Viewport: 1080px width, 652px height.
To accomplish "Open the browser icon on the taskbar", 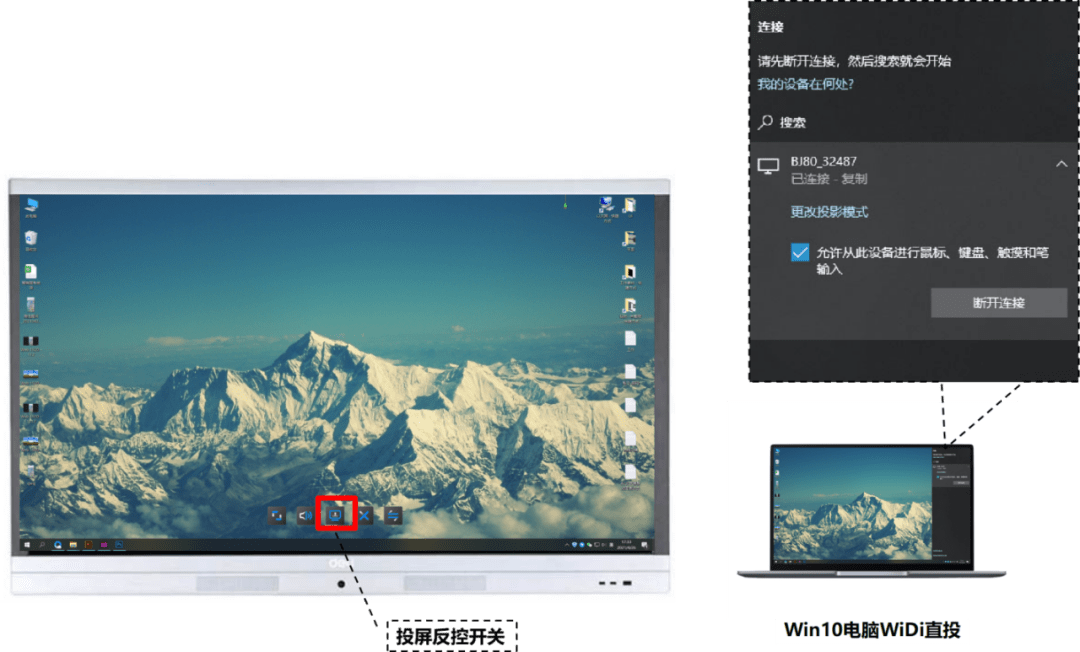I will pyautogui.click(x=57, y=545).
